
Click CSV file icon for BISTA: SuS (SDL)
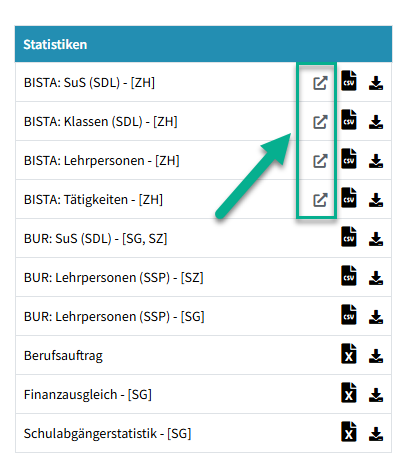349,81
